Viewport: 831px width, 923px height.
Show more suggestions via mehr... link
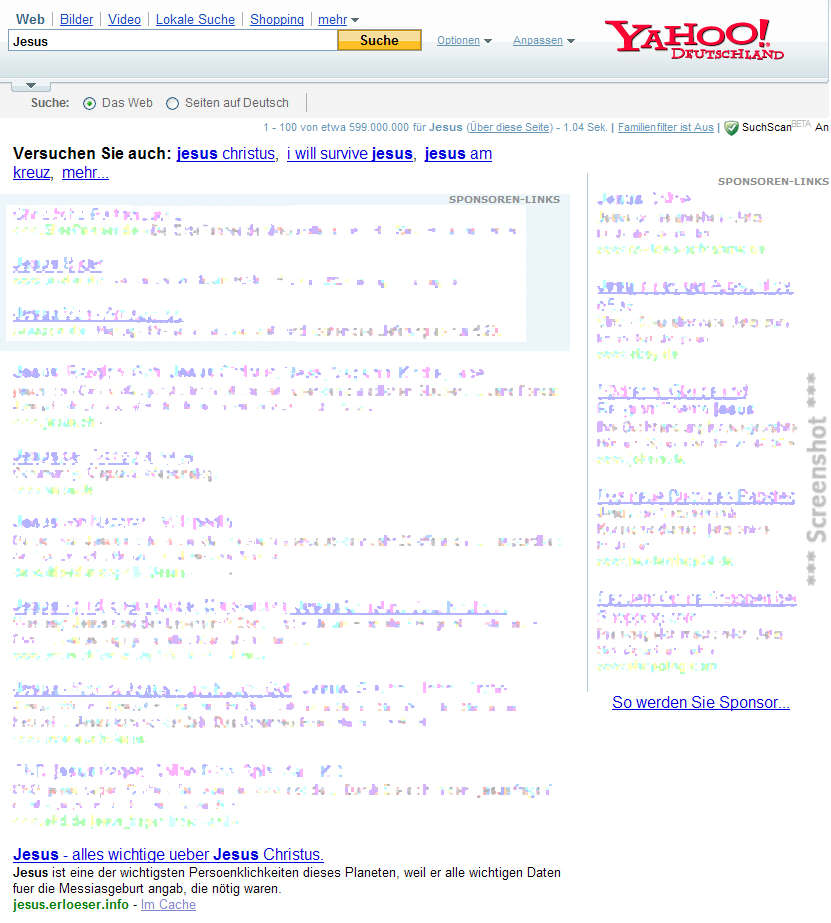click(85, 172)
